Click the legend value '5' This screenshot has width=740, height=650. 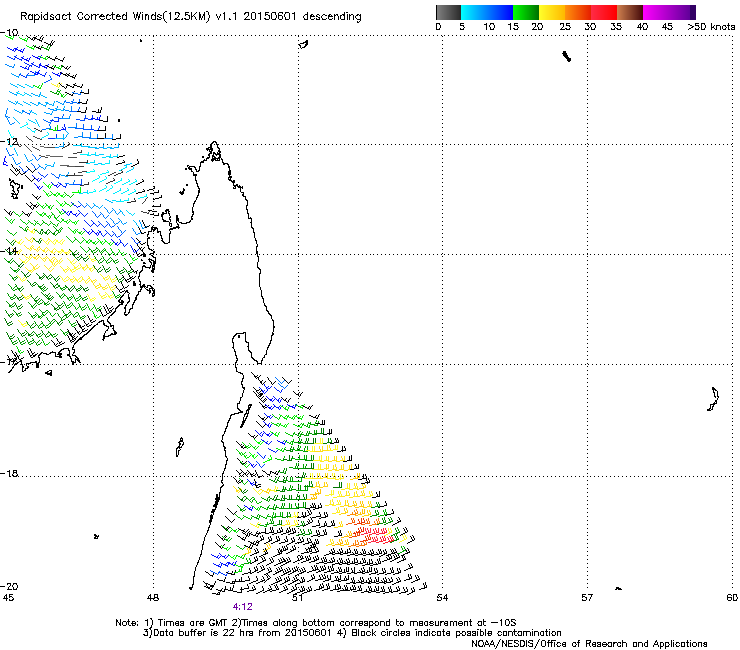click(462, 27)
